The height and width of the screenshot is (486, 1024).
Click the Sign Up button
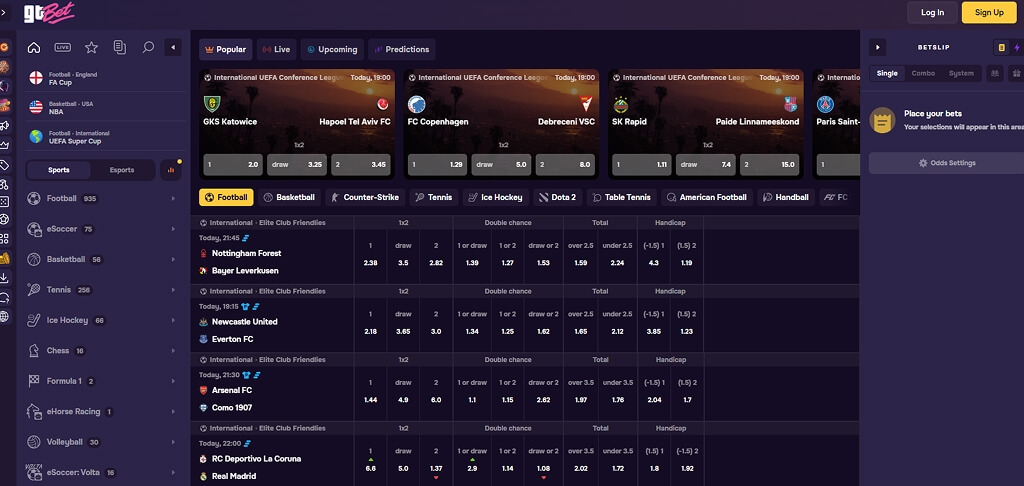(989, 12)
